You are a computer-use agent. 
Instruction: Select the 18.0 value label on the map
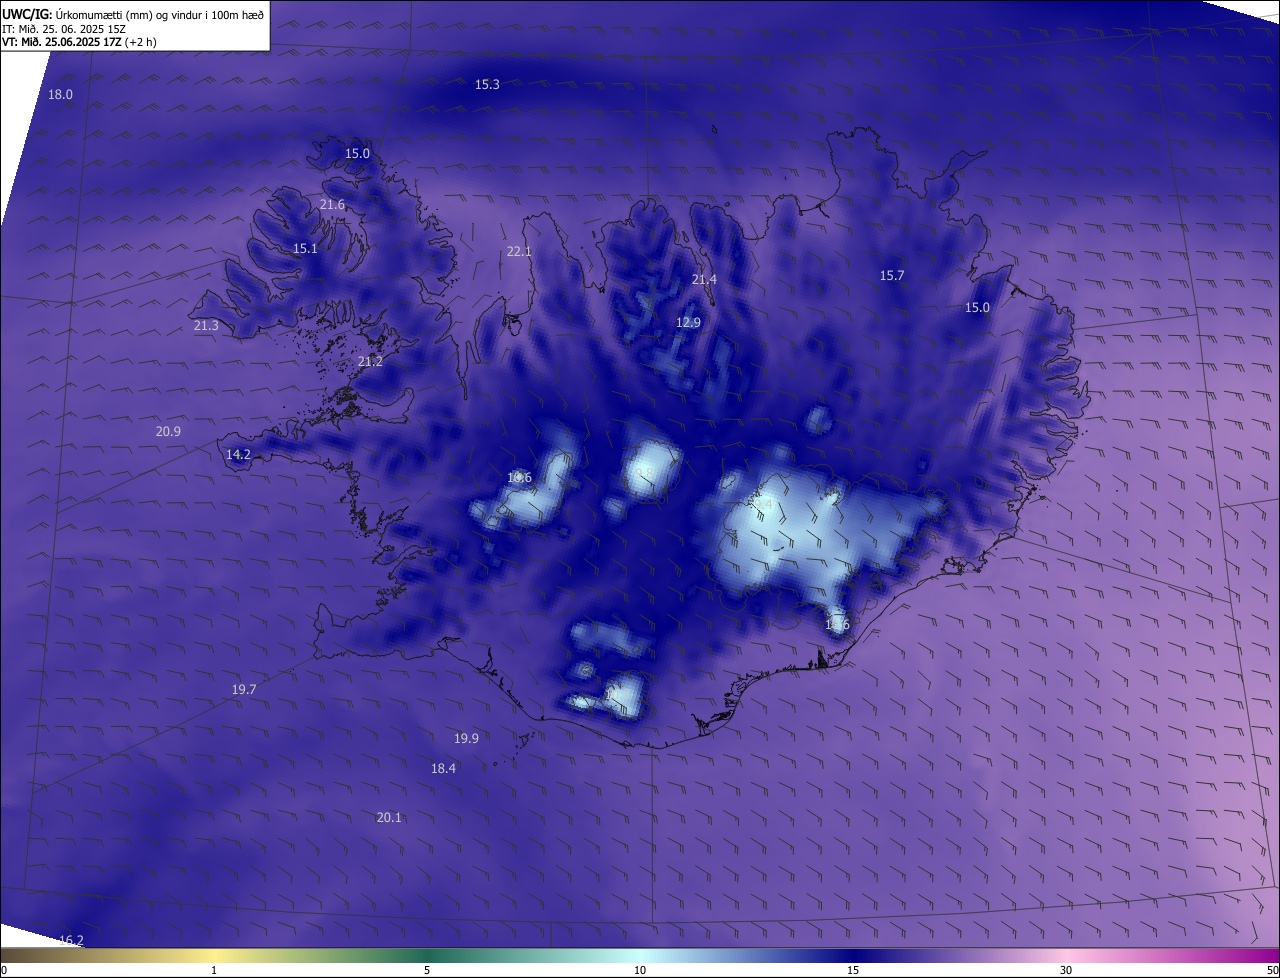click(x=60, y=94)
